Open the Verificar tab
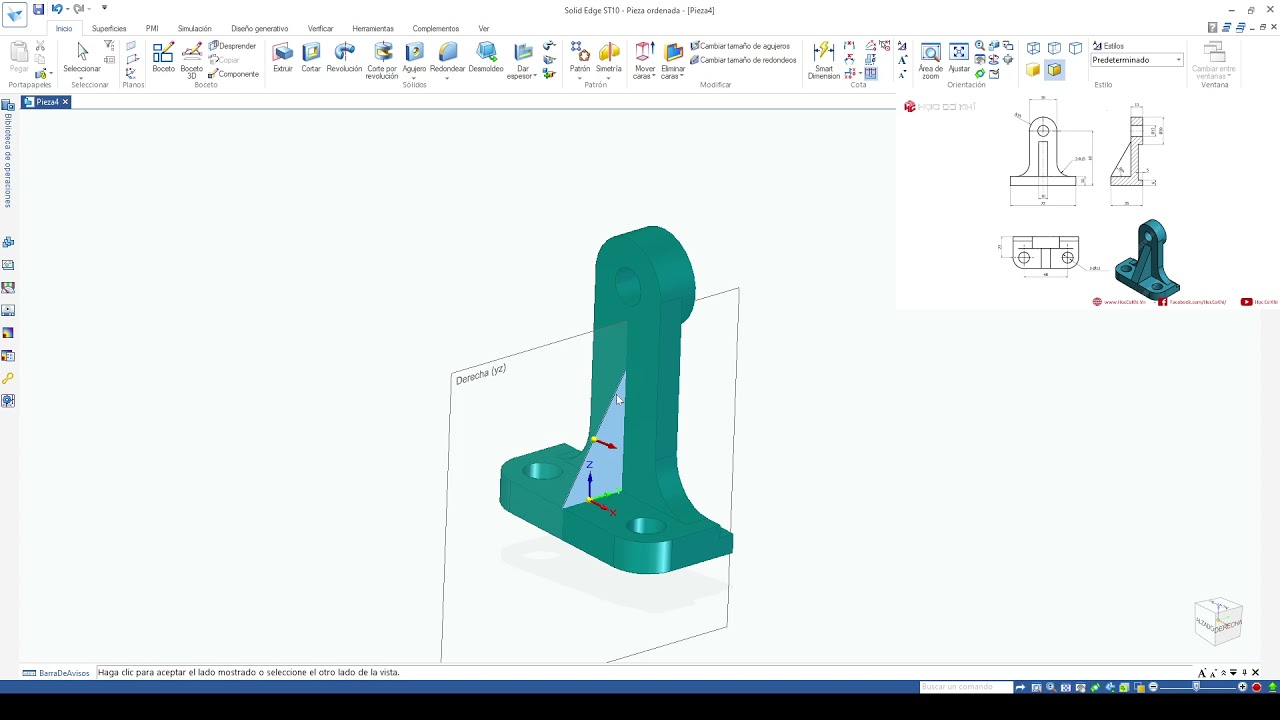 320,29
